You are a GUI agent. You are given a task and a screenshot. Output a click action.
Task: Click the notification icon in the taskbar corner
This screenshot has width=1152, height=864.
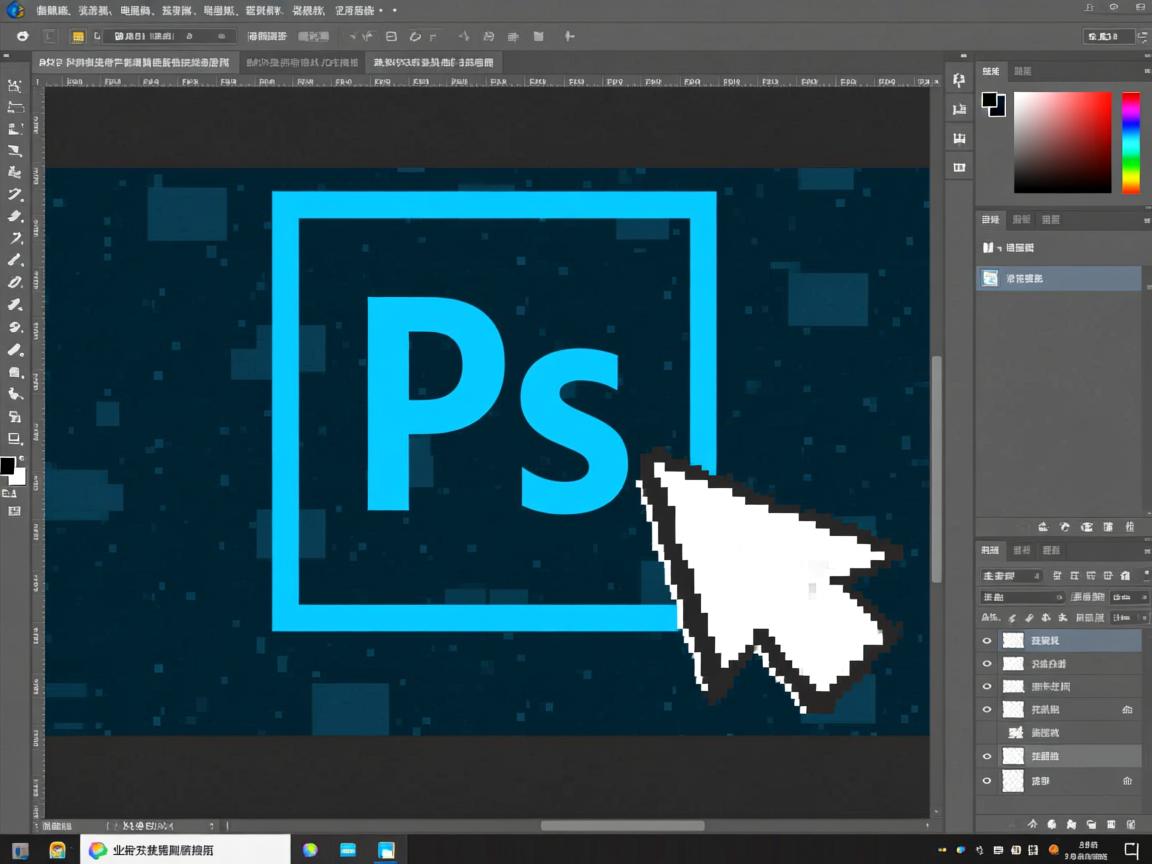(1131, 850)
